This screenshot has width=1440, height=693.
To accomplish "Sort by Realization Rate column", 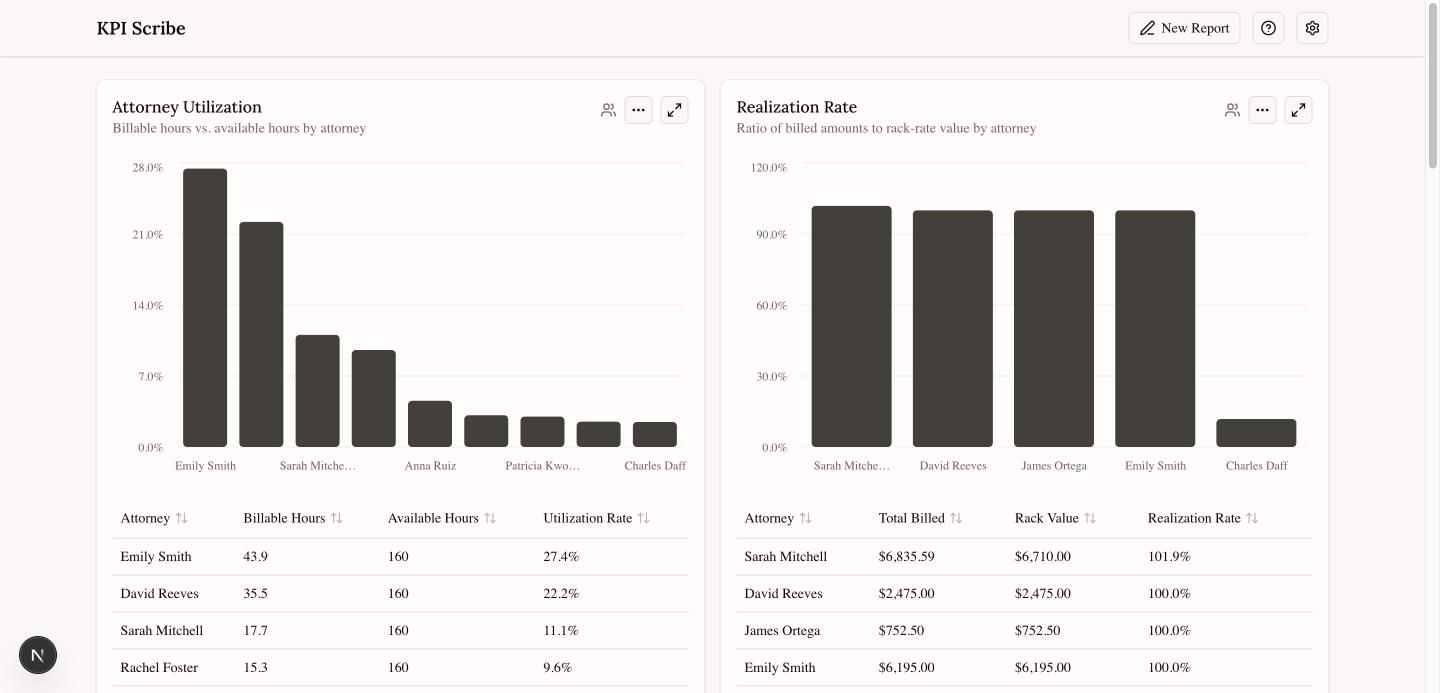I will tap(1203, 518).
